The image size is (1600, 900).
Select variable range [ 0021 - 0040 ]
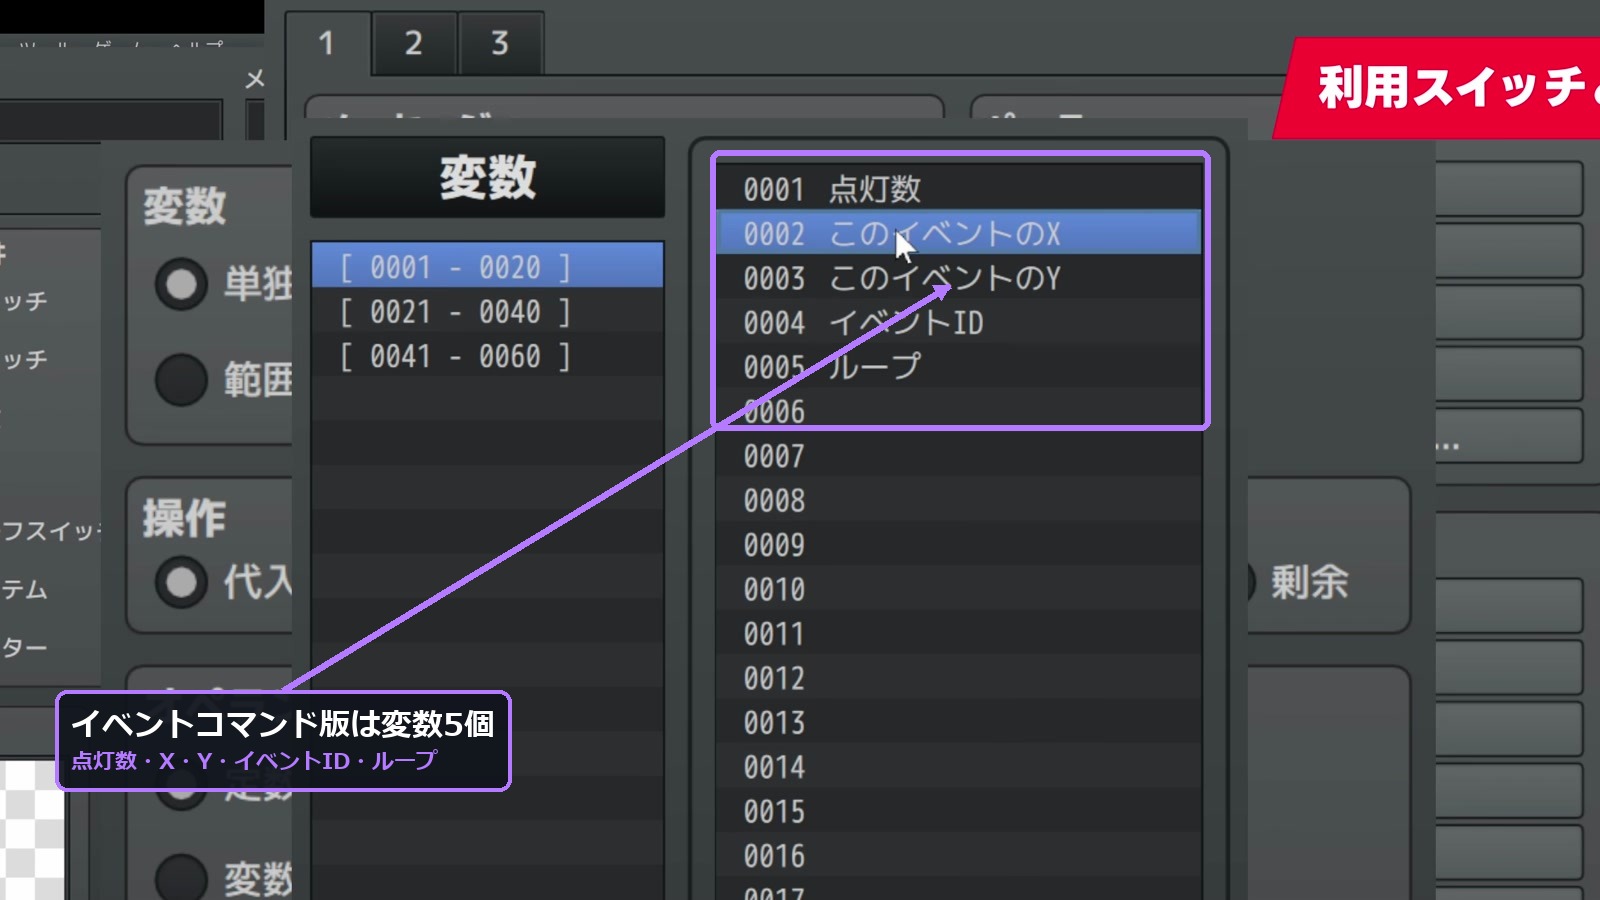coord(487,312)
